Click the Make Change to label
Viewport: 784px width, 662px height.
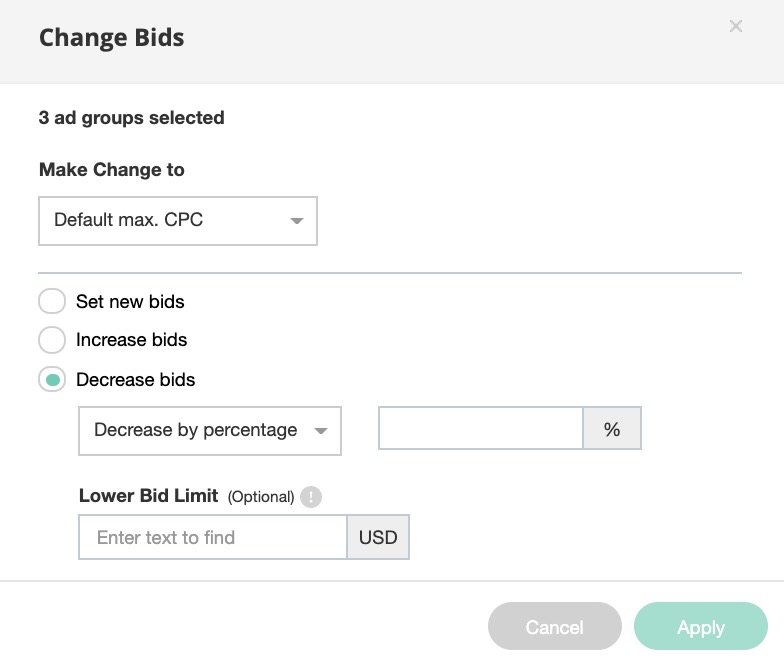(x=111, y=170)
